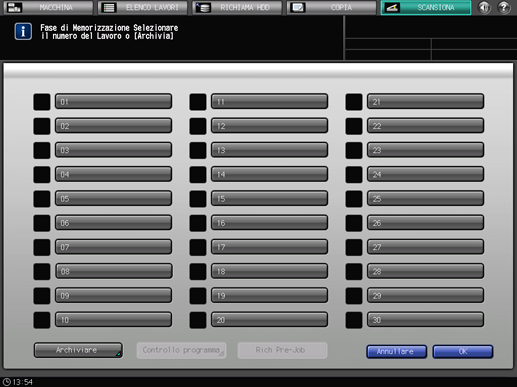Viewport: 517px width, 387px height.
Task: Click the 13:54 time display
Action: [x=23, y=382]
